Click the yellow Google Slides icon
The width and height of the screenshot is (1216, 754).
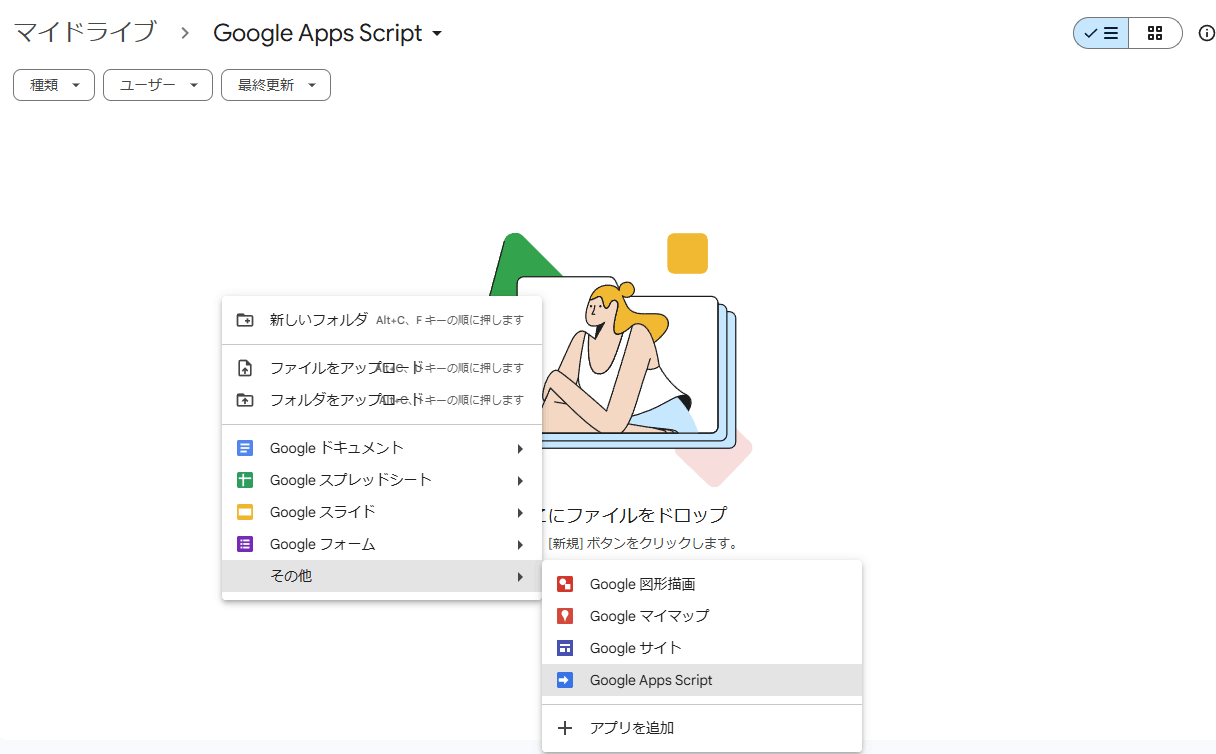point(245,512)
